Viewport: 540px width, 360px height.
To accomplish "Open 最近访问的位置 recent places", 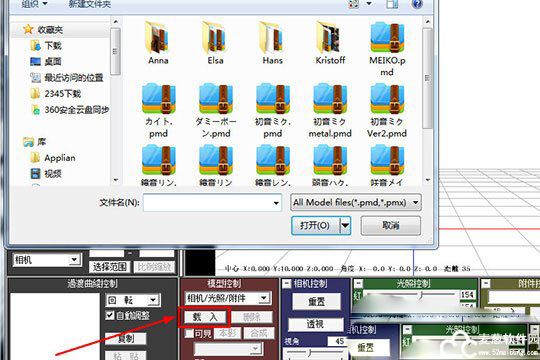I will click(x=67, y=78).
